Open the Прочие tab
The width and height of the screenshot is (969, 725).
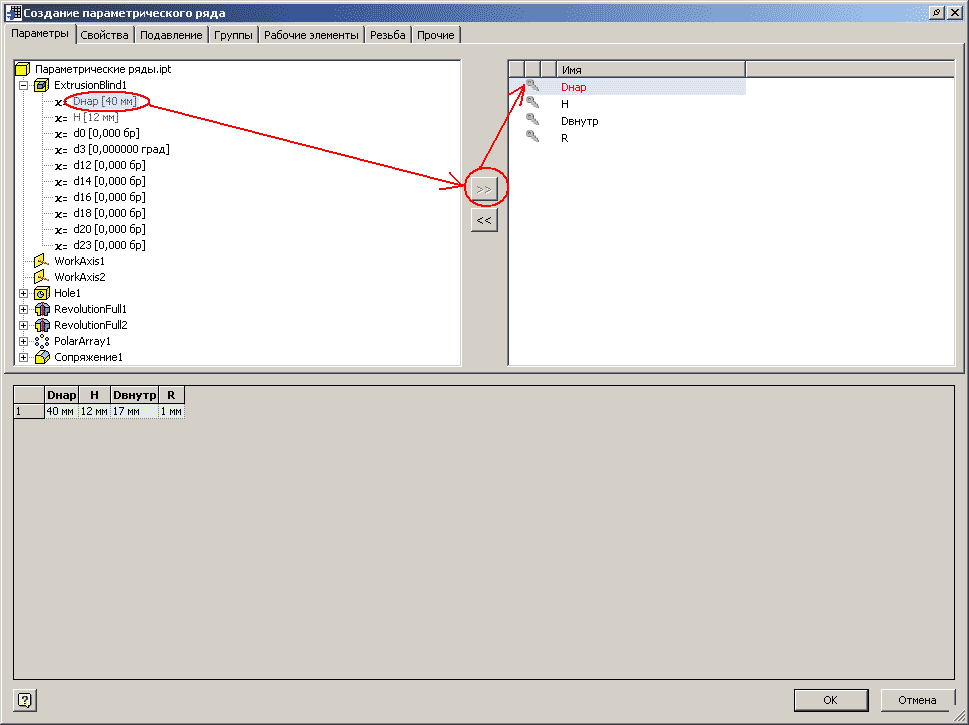pyautogui.click(x=436, y=35)
